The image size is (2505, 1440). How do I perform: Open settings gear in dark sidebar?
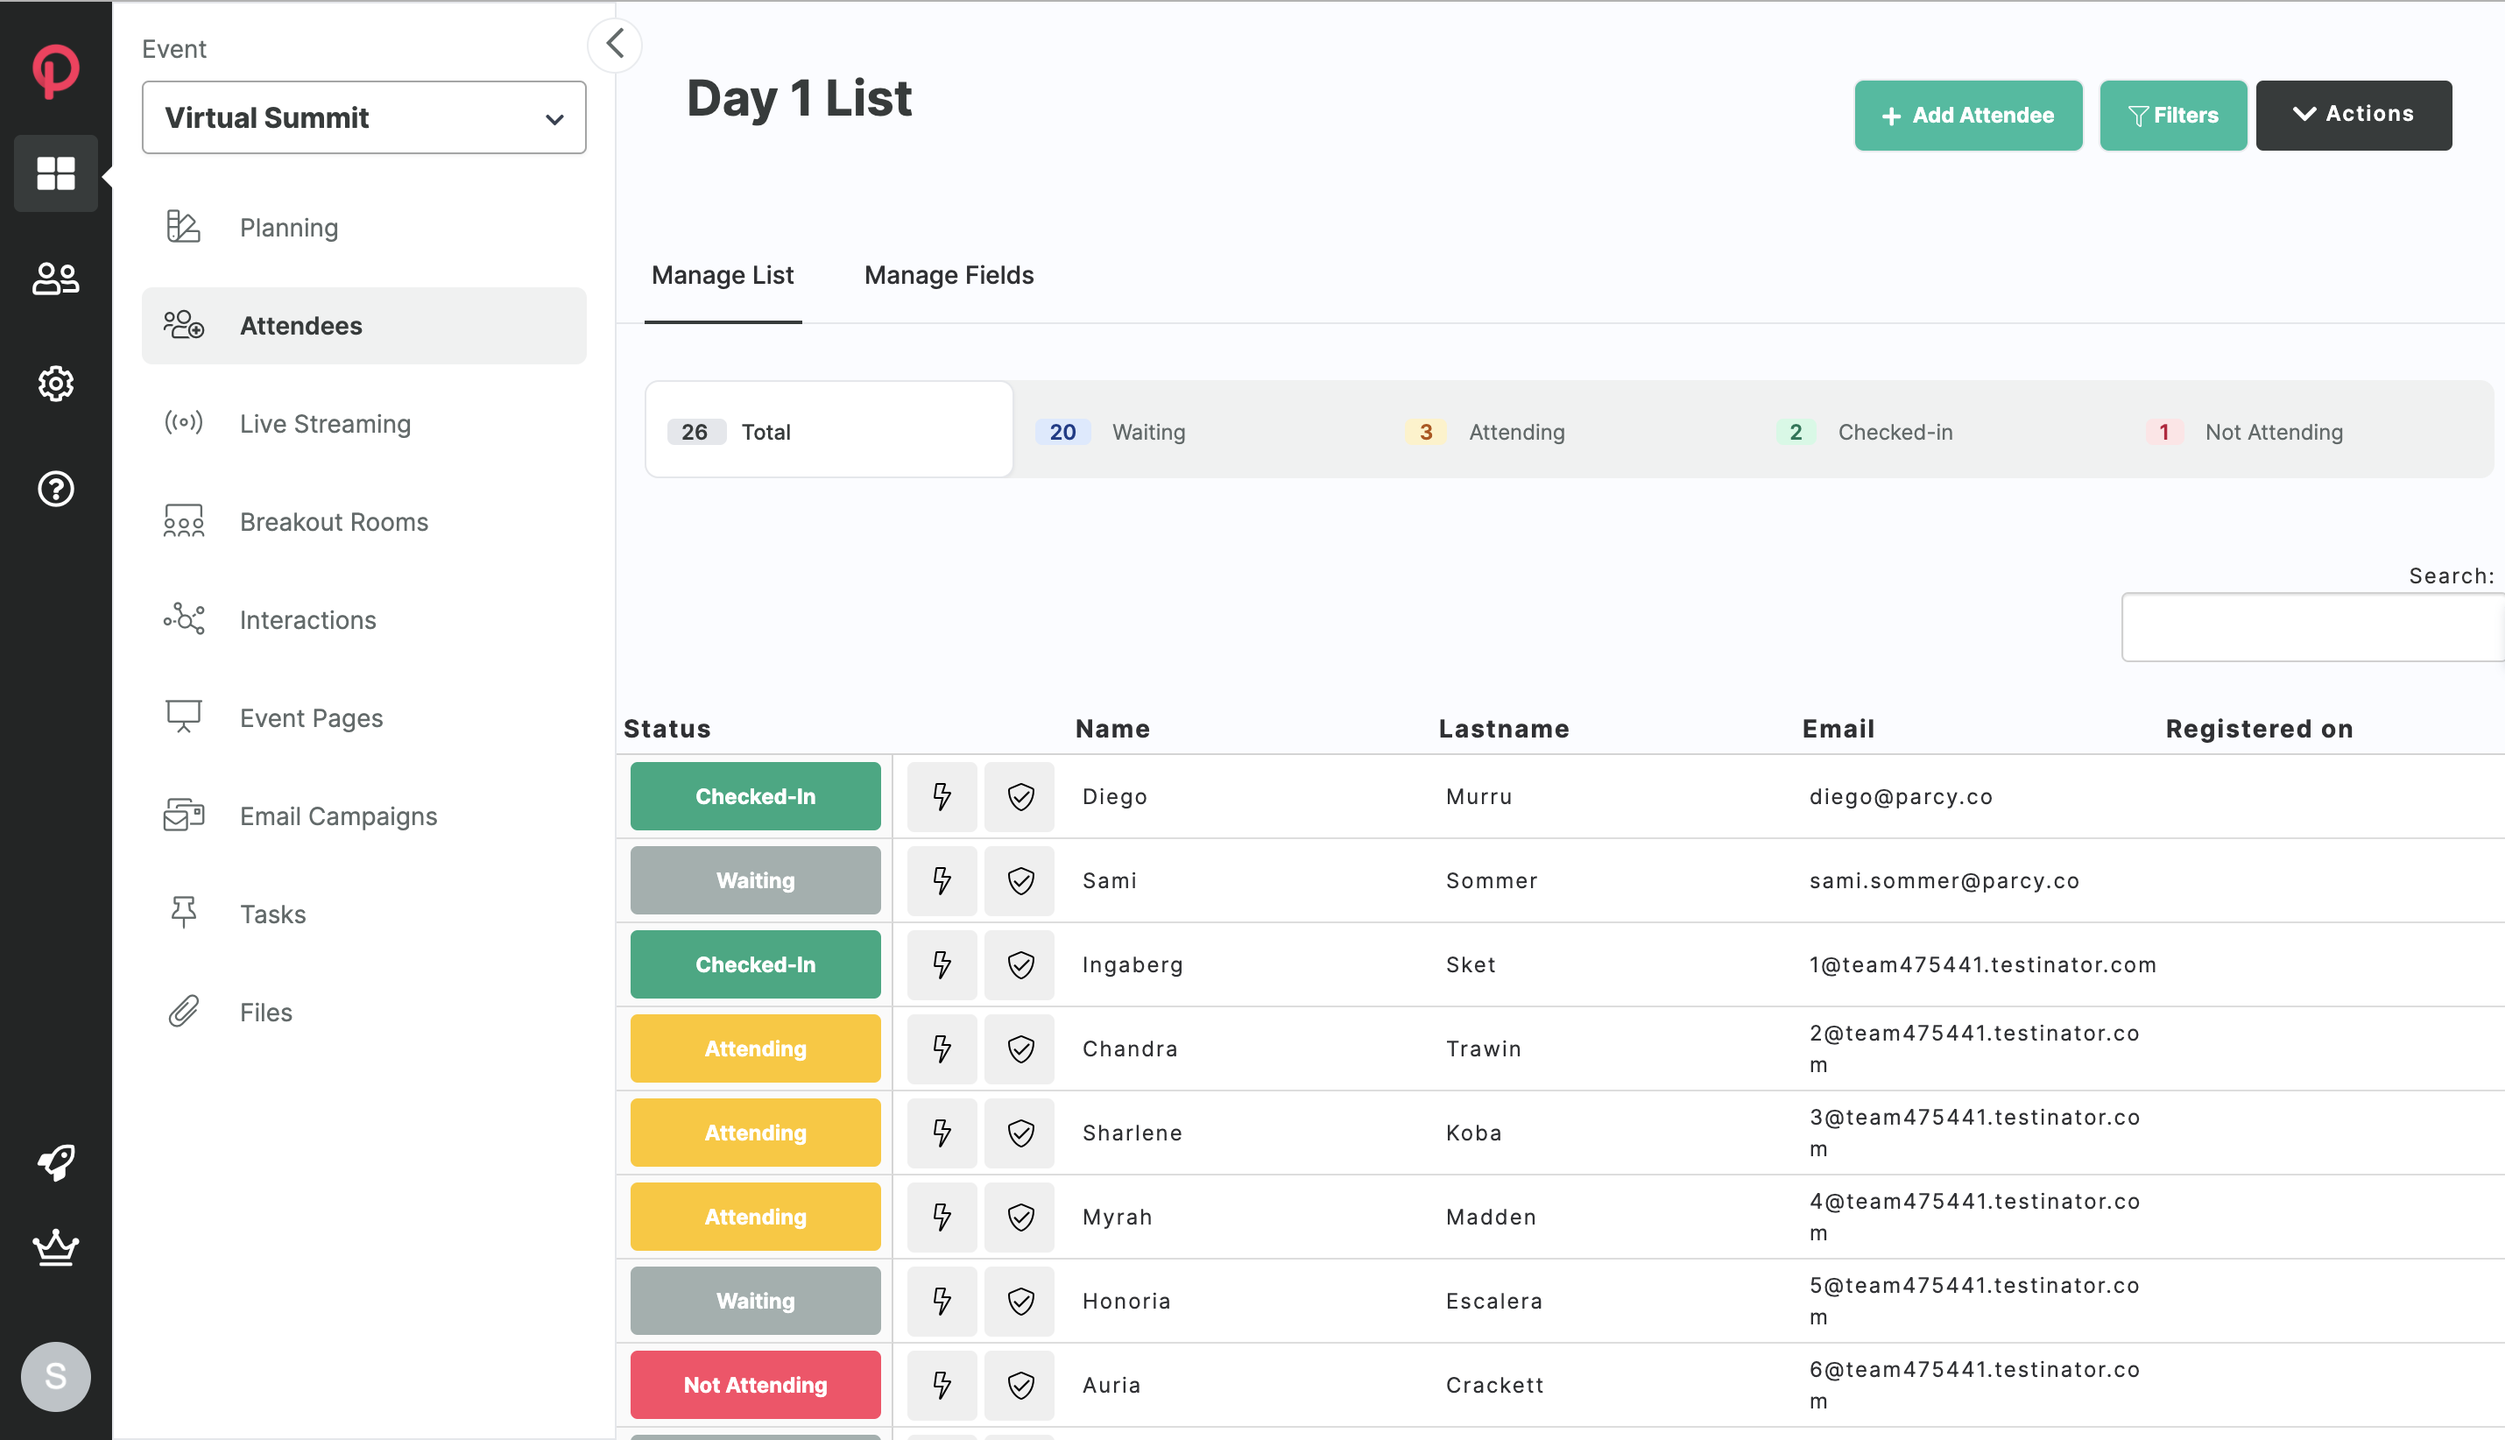[56, 384]
